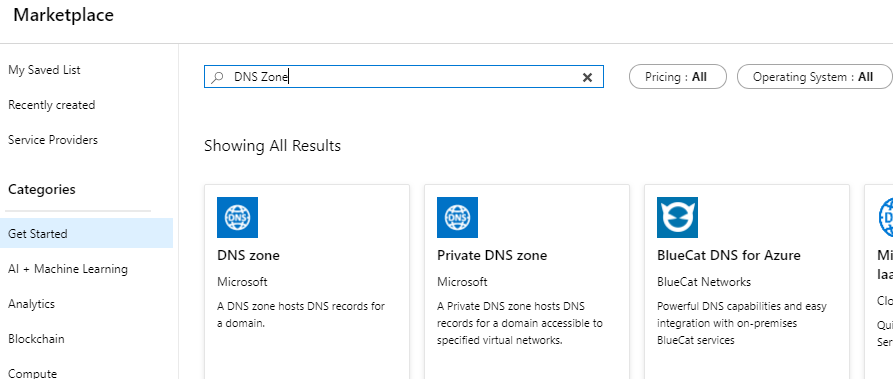Open the Operating System filter dropdown

pyautogui.click(x=814, y=77)
